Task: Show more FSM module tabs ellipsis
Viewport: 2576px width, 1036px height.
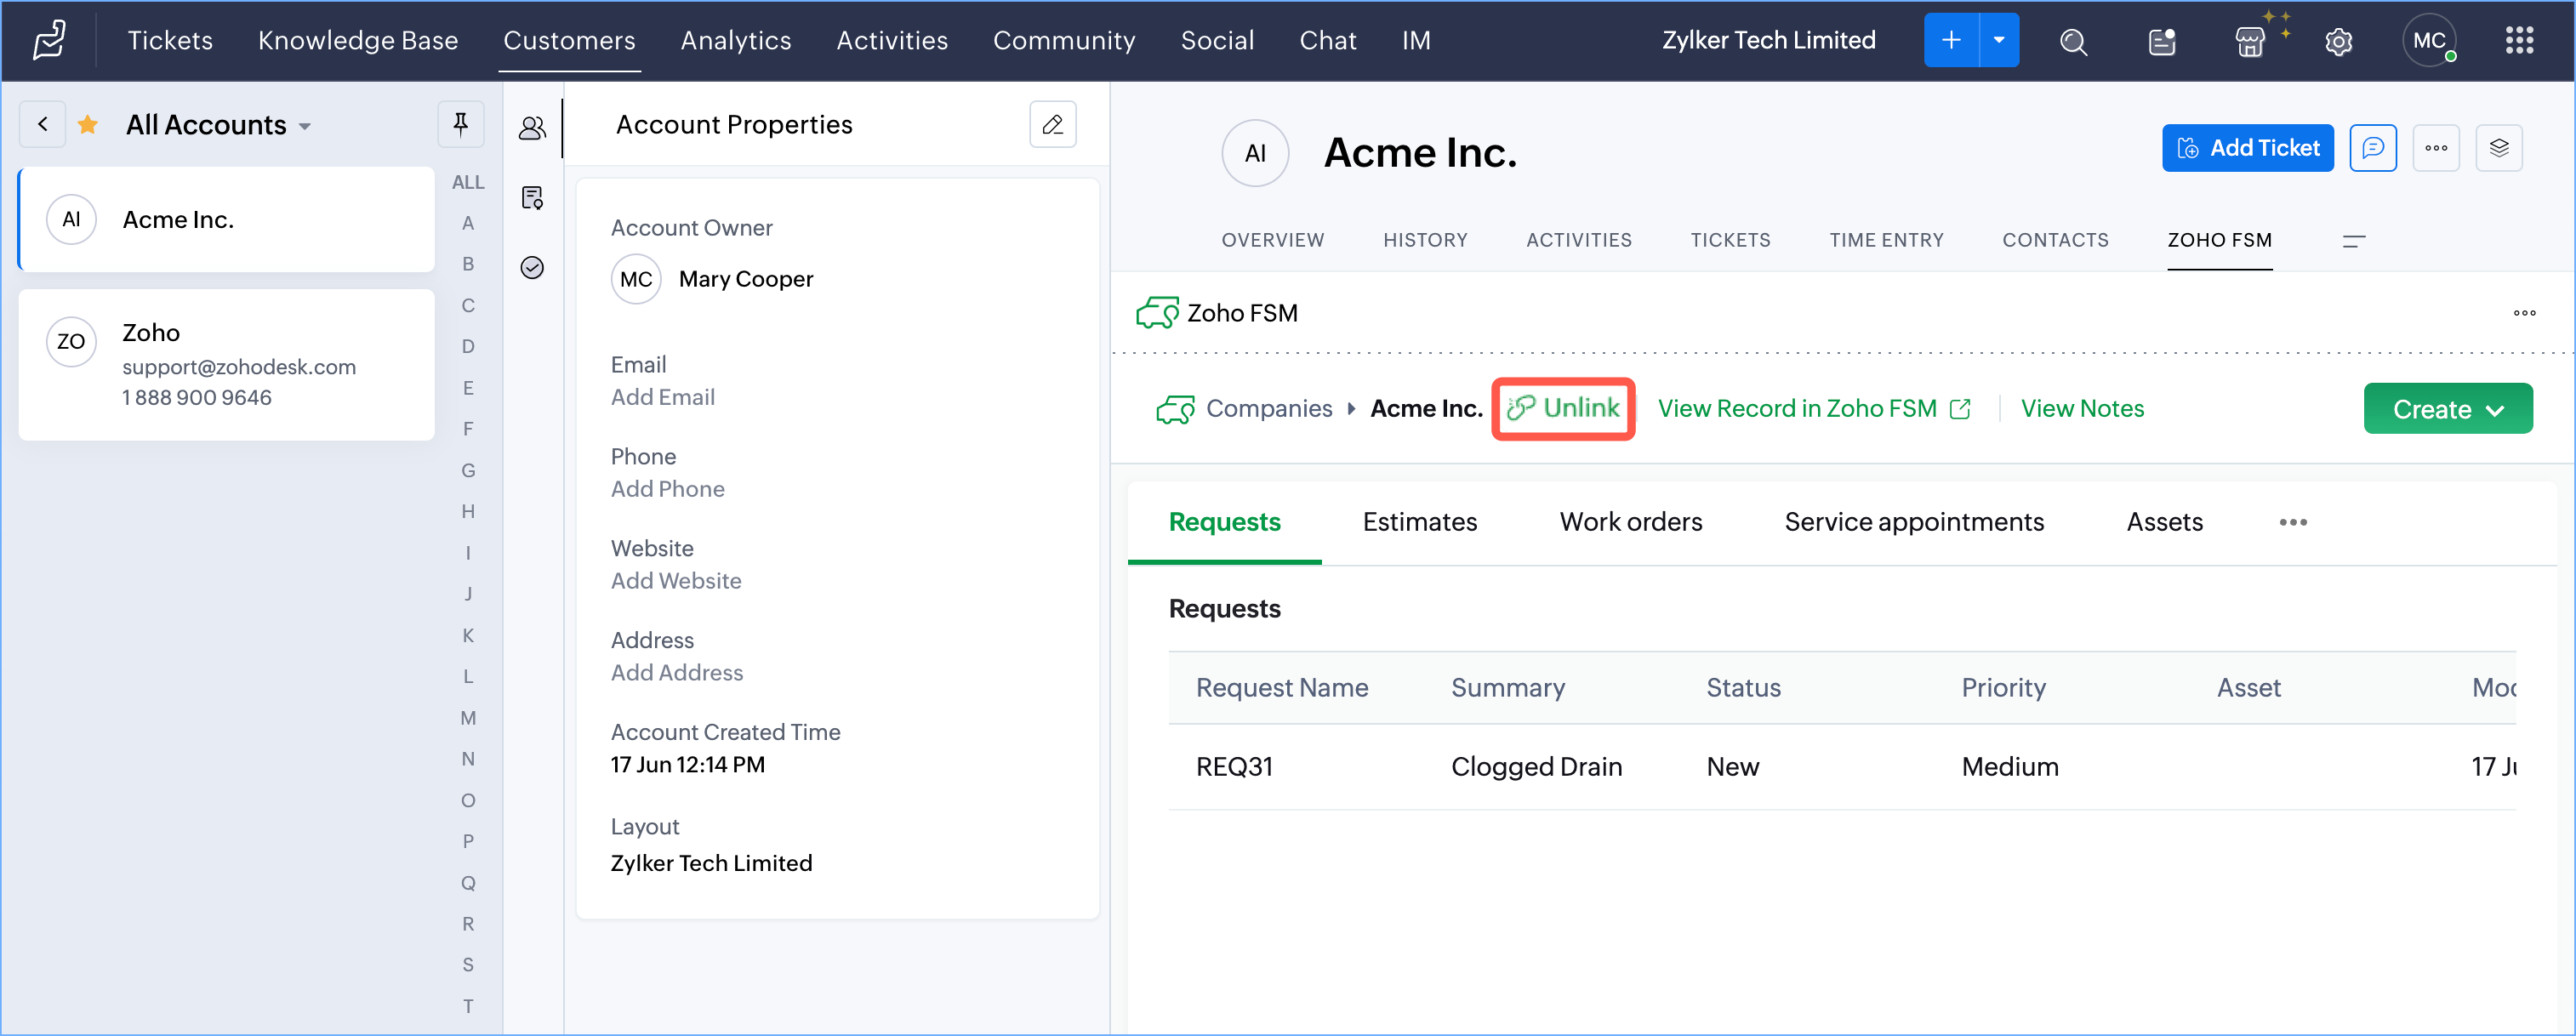Action: pos(2292,522)
